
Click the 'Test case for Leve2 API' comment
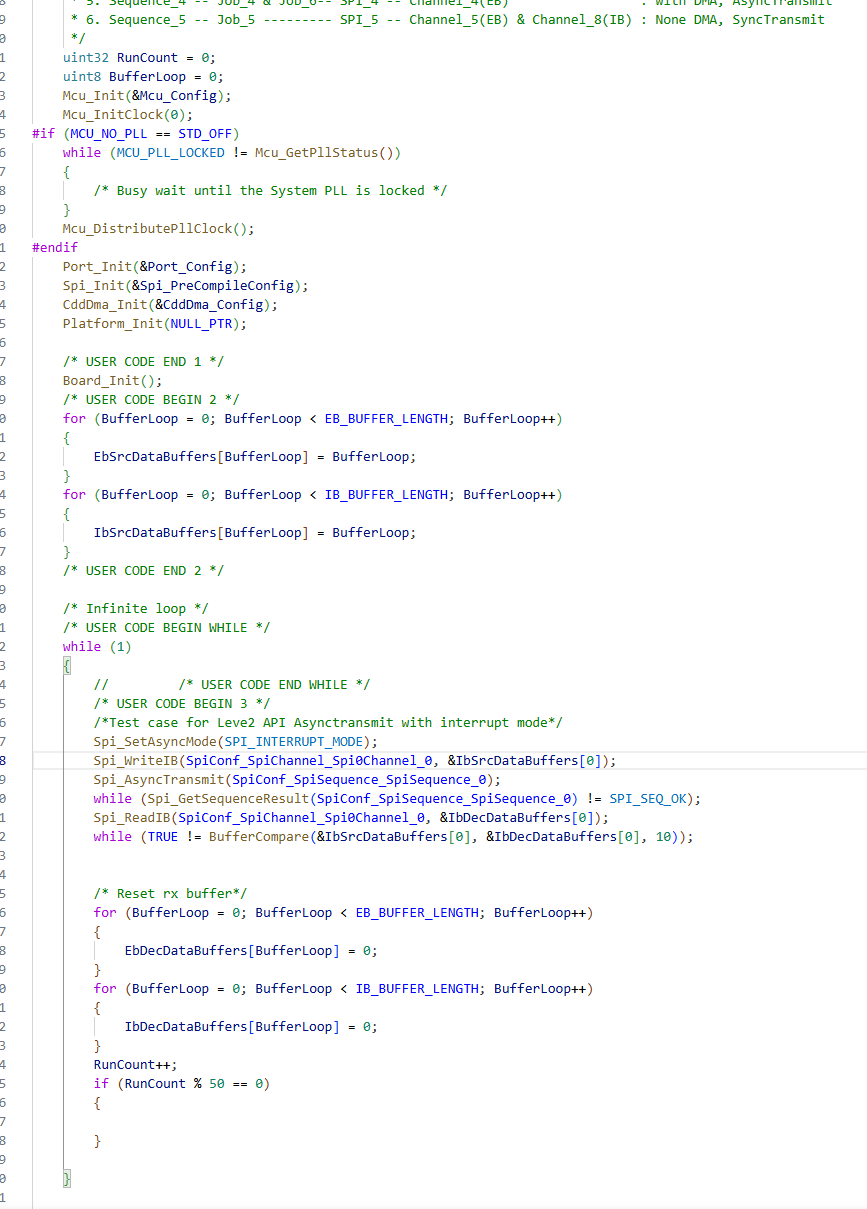328,722
